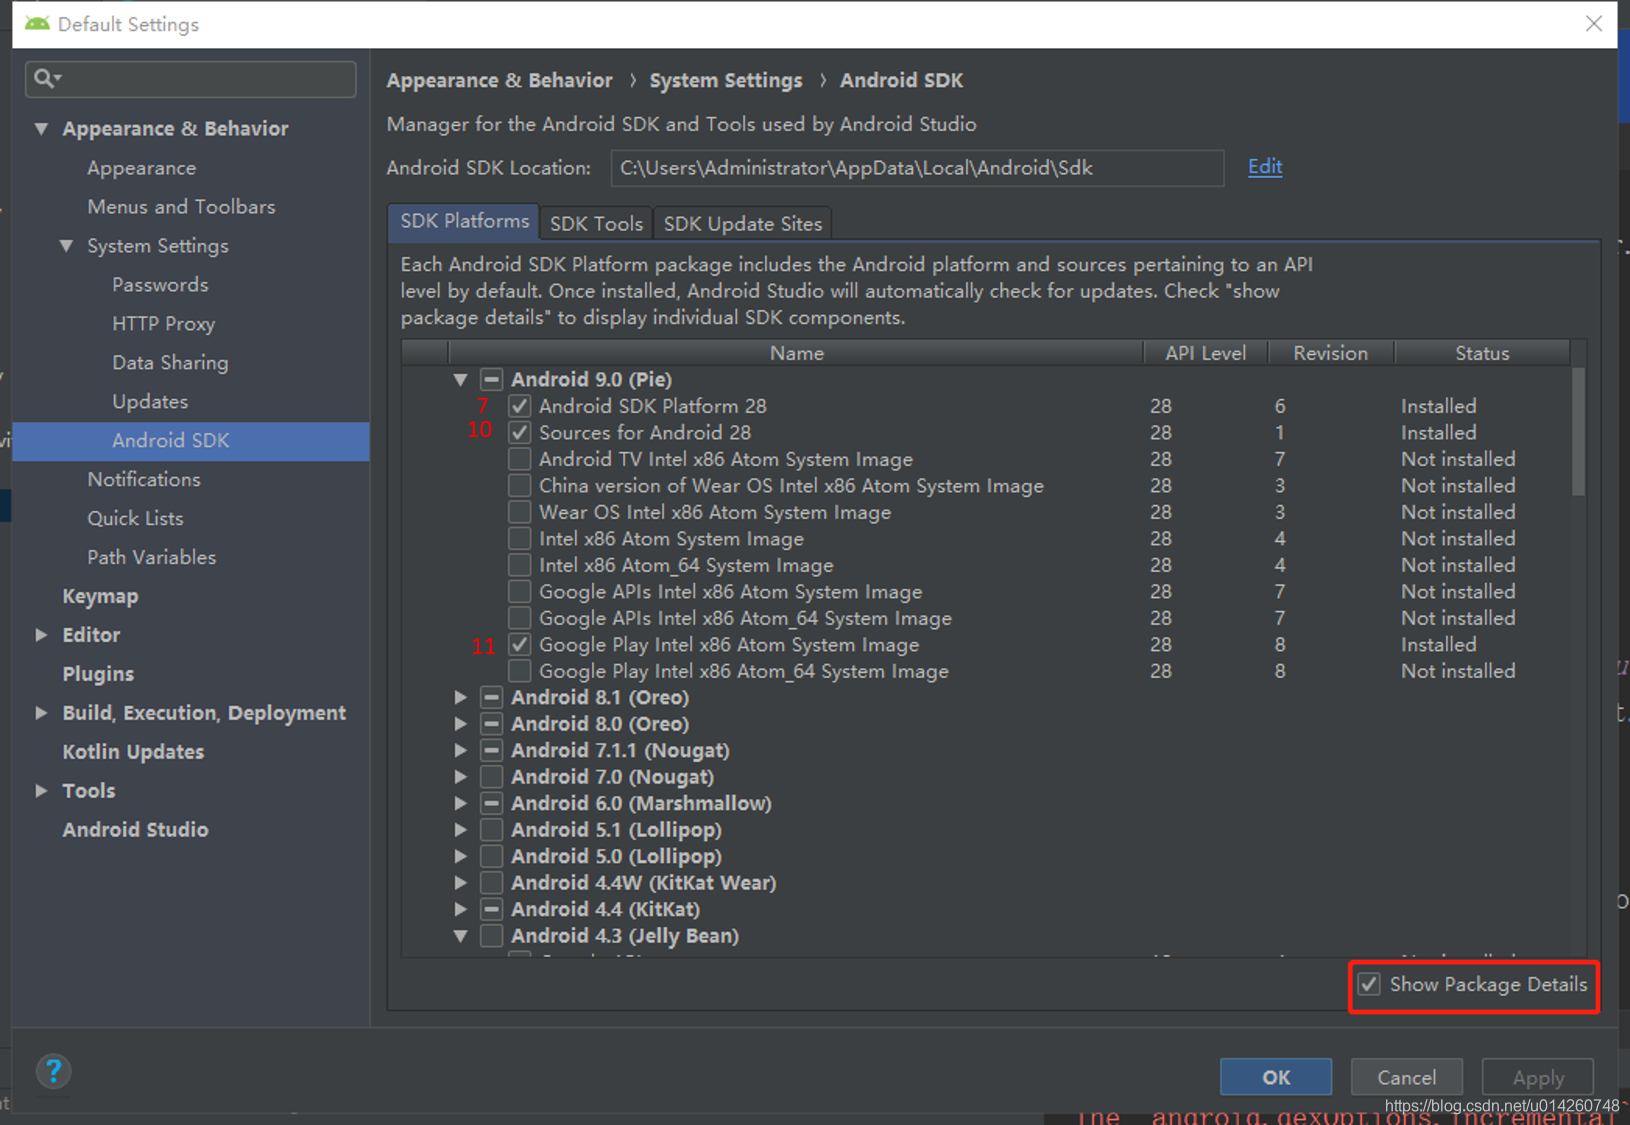The image size is (1630, 1125).
Task: Click the Android Studio logo in title bar
Action: 37,23
